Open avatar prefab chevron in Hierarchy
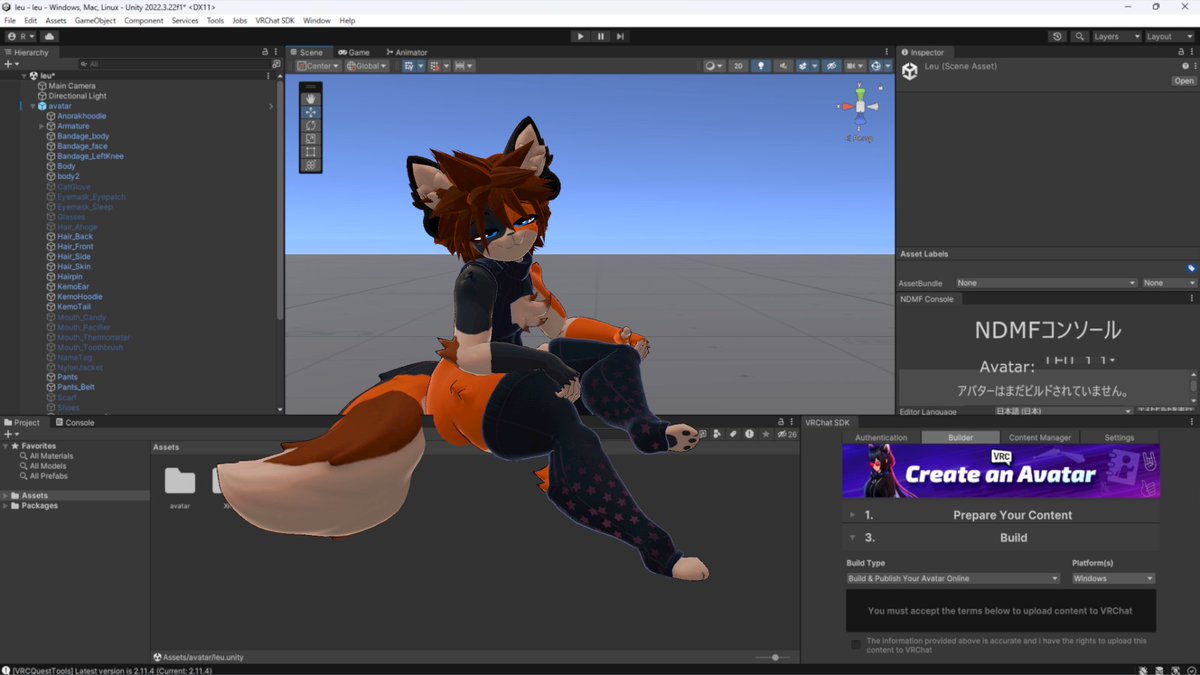Screen dimensions: 1200x675 pyautogui.click(x=271, y=106)
